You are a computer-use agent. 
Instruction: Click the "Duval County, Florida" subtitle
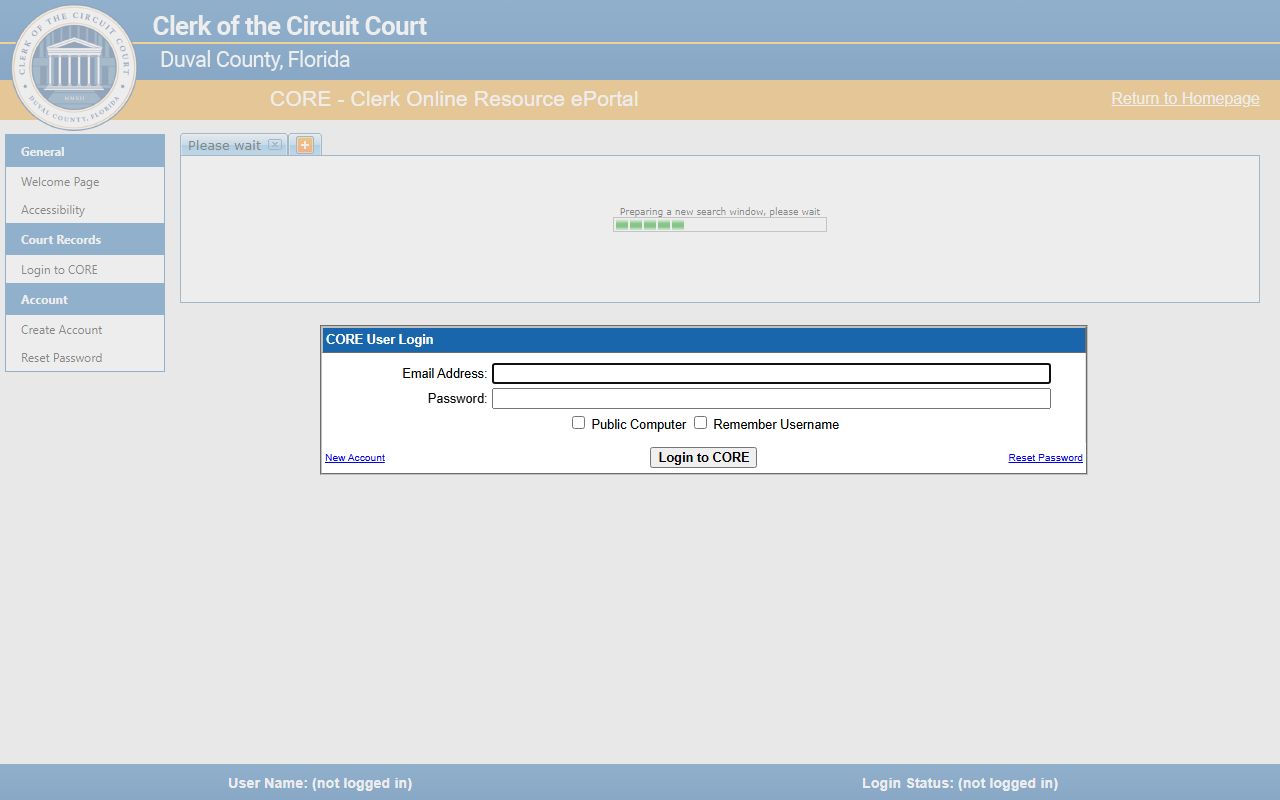point(255,60)
